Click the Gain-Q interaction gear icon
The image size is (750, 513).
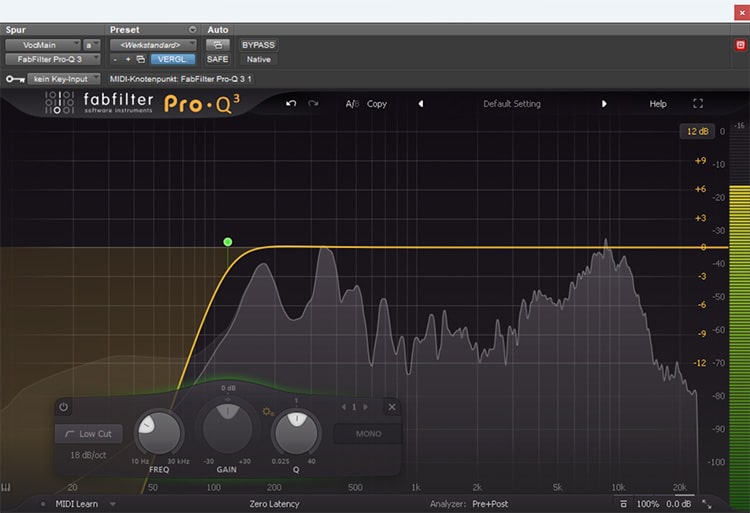pyautogui.click(x=268, y=411)
